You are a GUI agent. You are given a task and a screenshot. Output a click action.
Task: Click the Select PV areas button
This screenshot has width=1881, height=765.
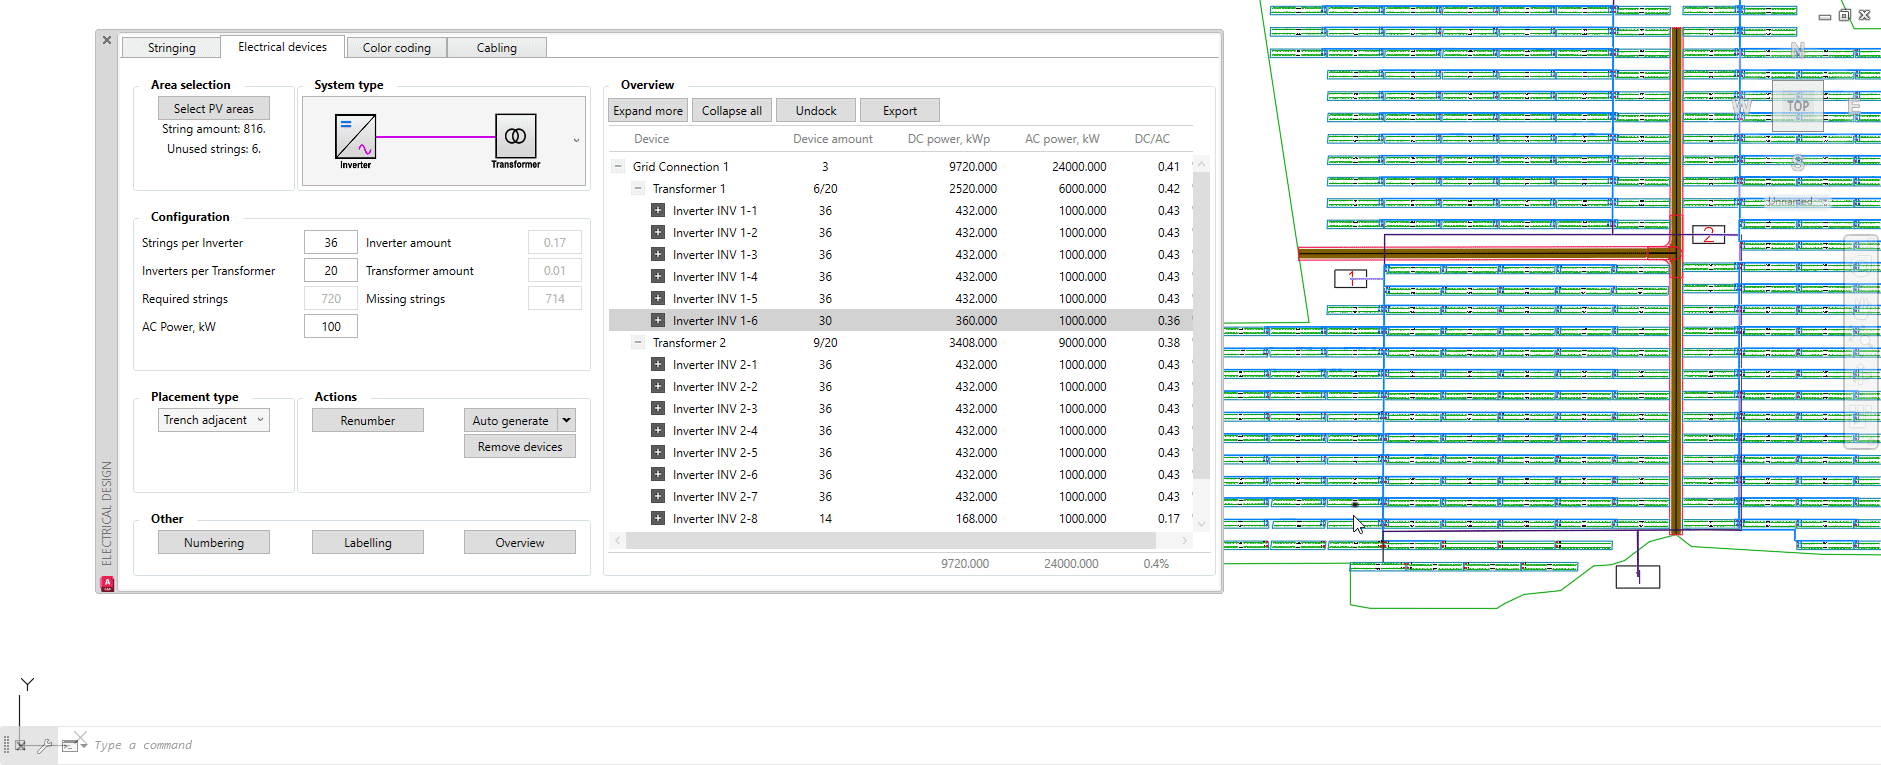tap(214, 109)
